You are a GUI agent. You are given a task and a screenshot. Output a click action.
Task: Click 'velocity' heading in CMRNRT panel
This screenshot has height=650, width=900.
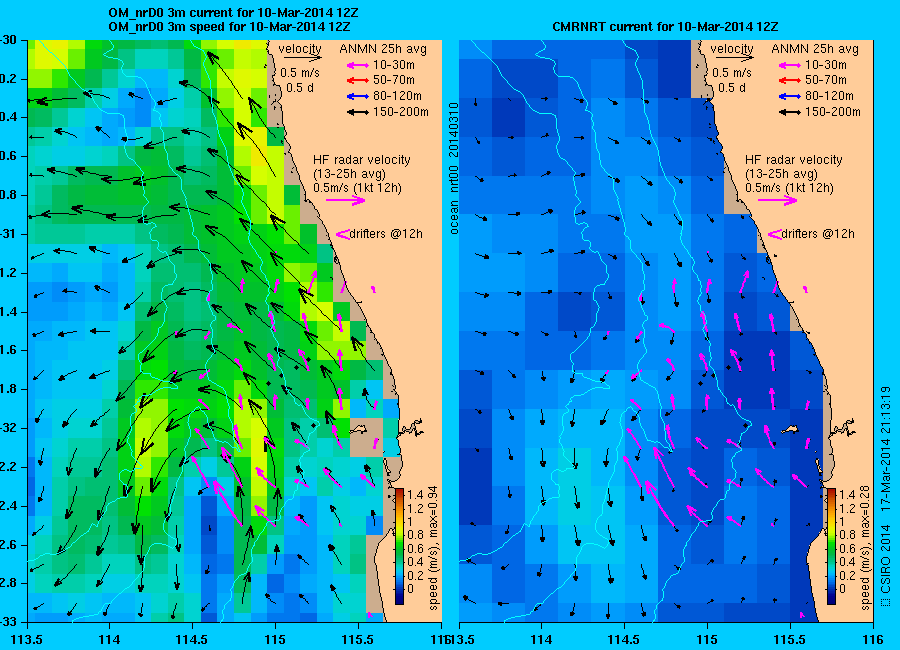click(732, 48)
